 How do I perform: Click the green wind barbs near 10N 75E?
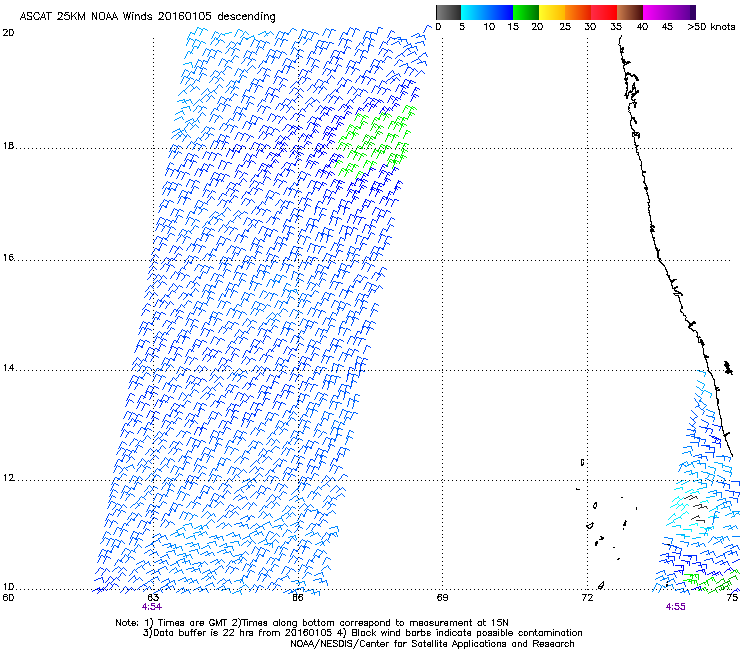710,581
